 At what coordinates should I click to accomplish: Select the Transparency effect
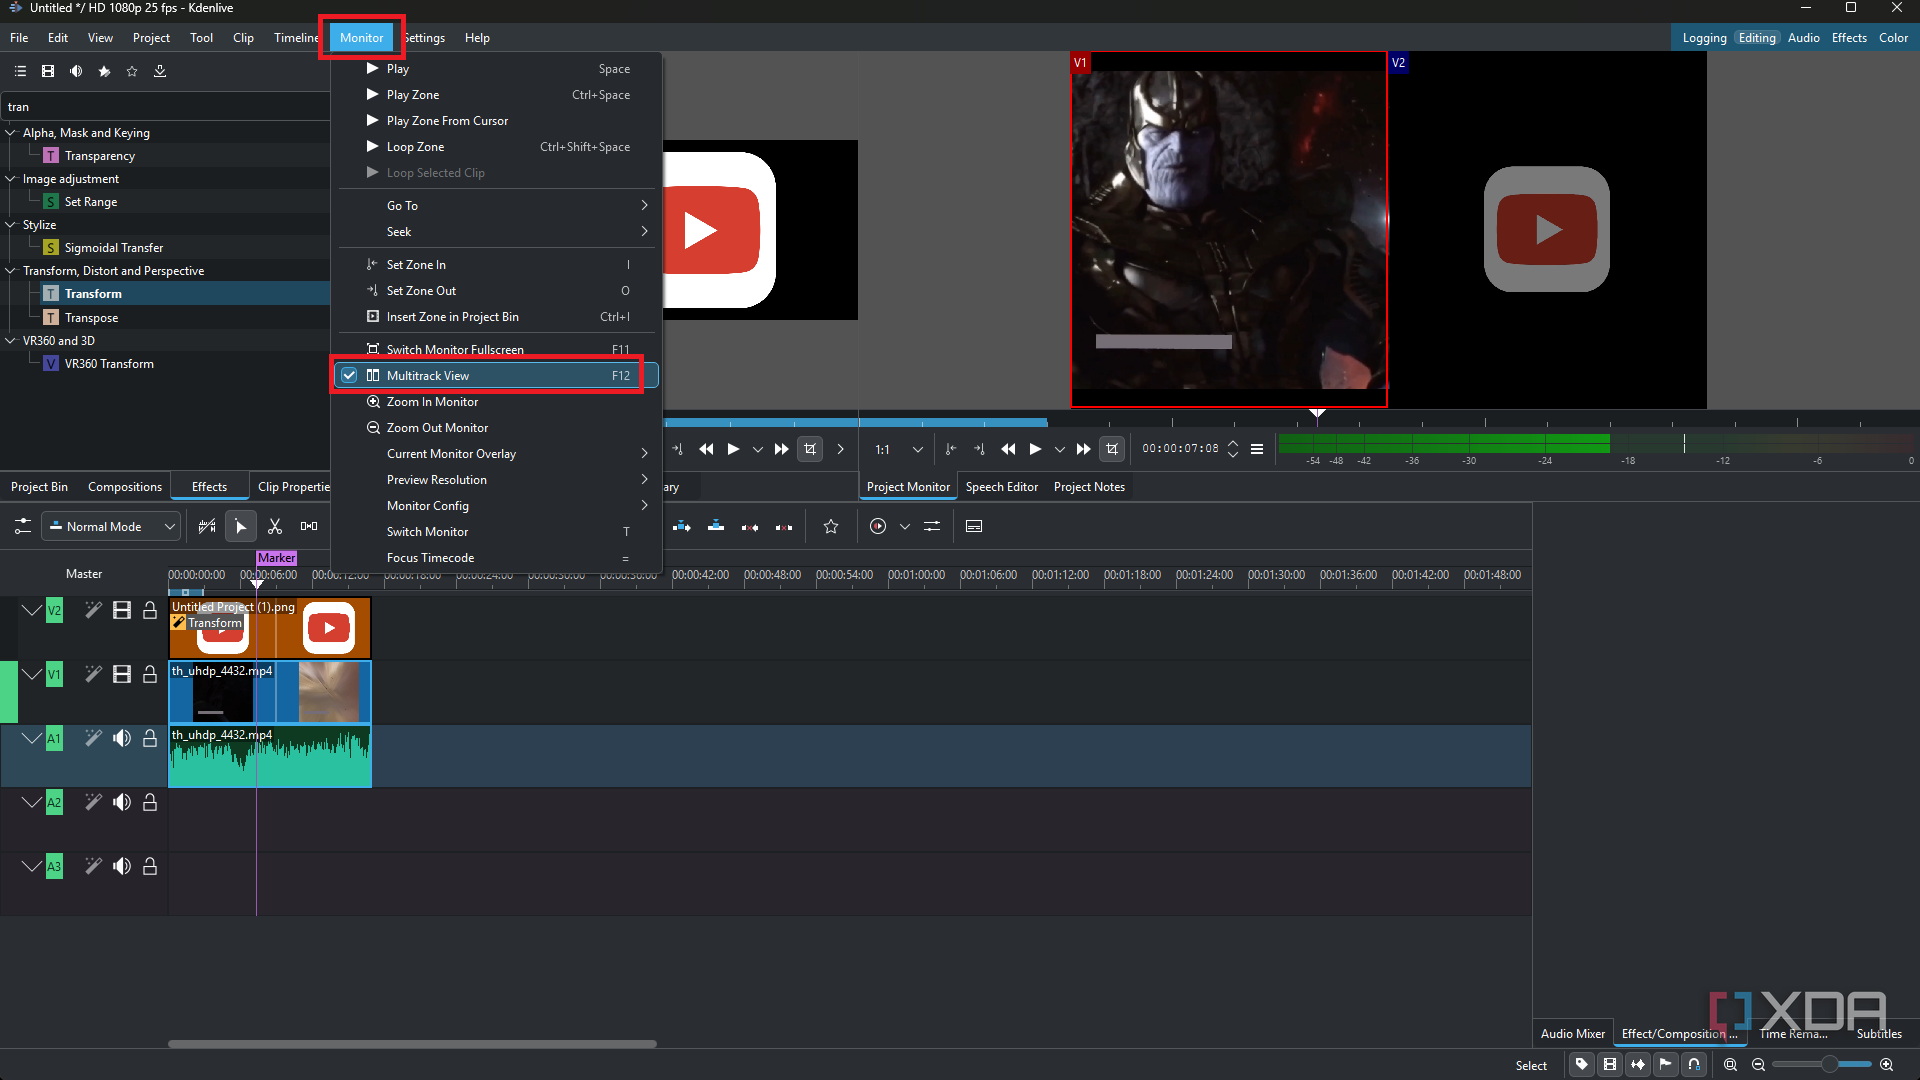tap(100, 155)
